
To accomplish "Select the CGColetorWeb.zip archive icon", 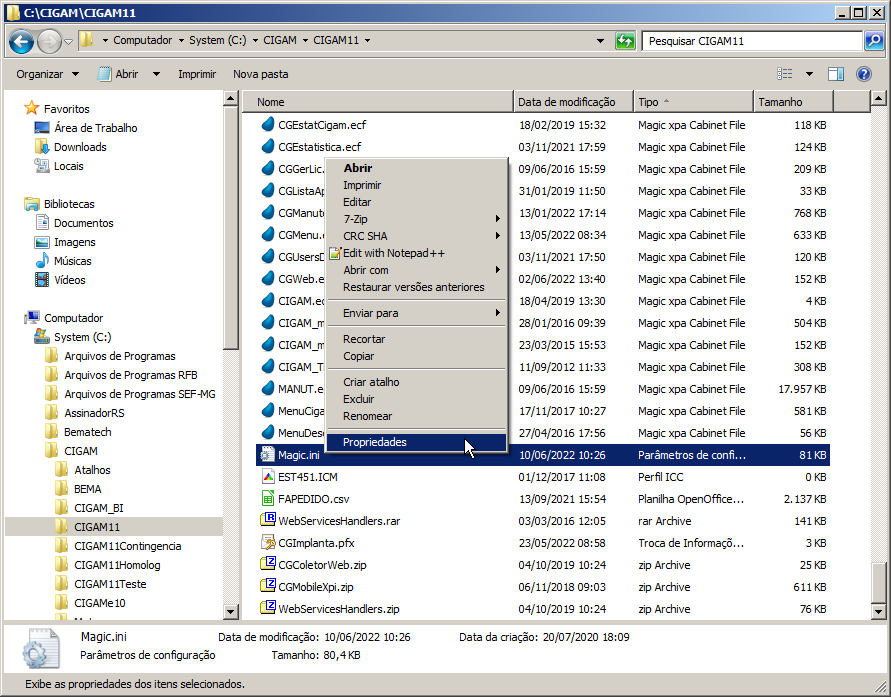I will click(x=268, y=564).
